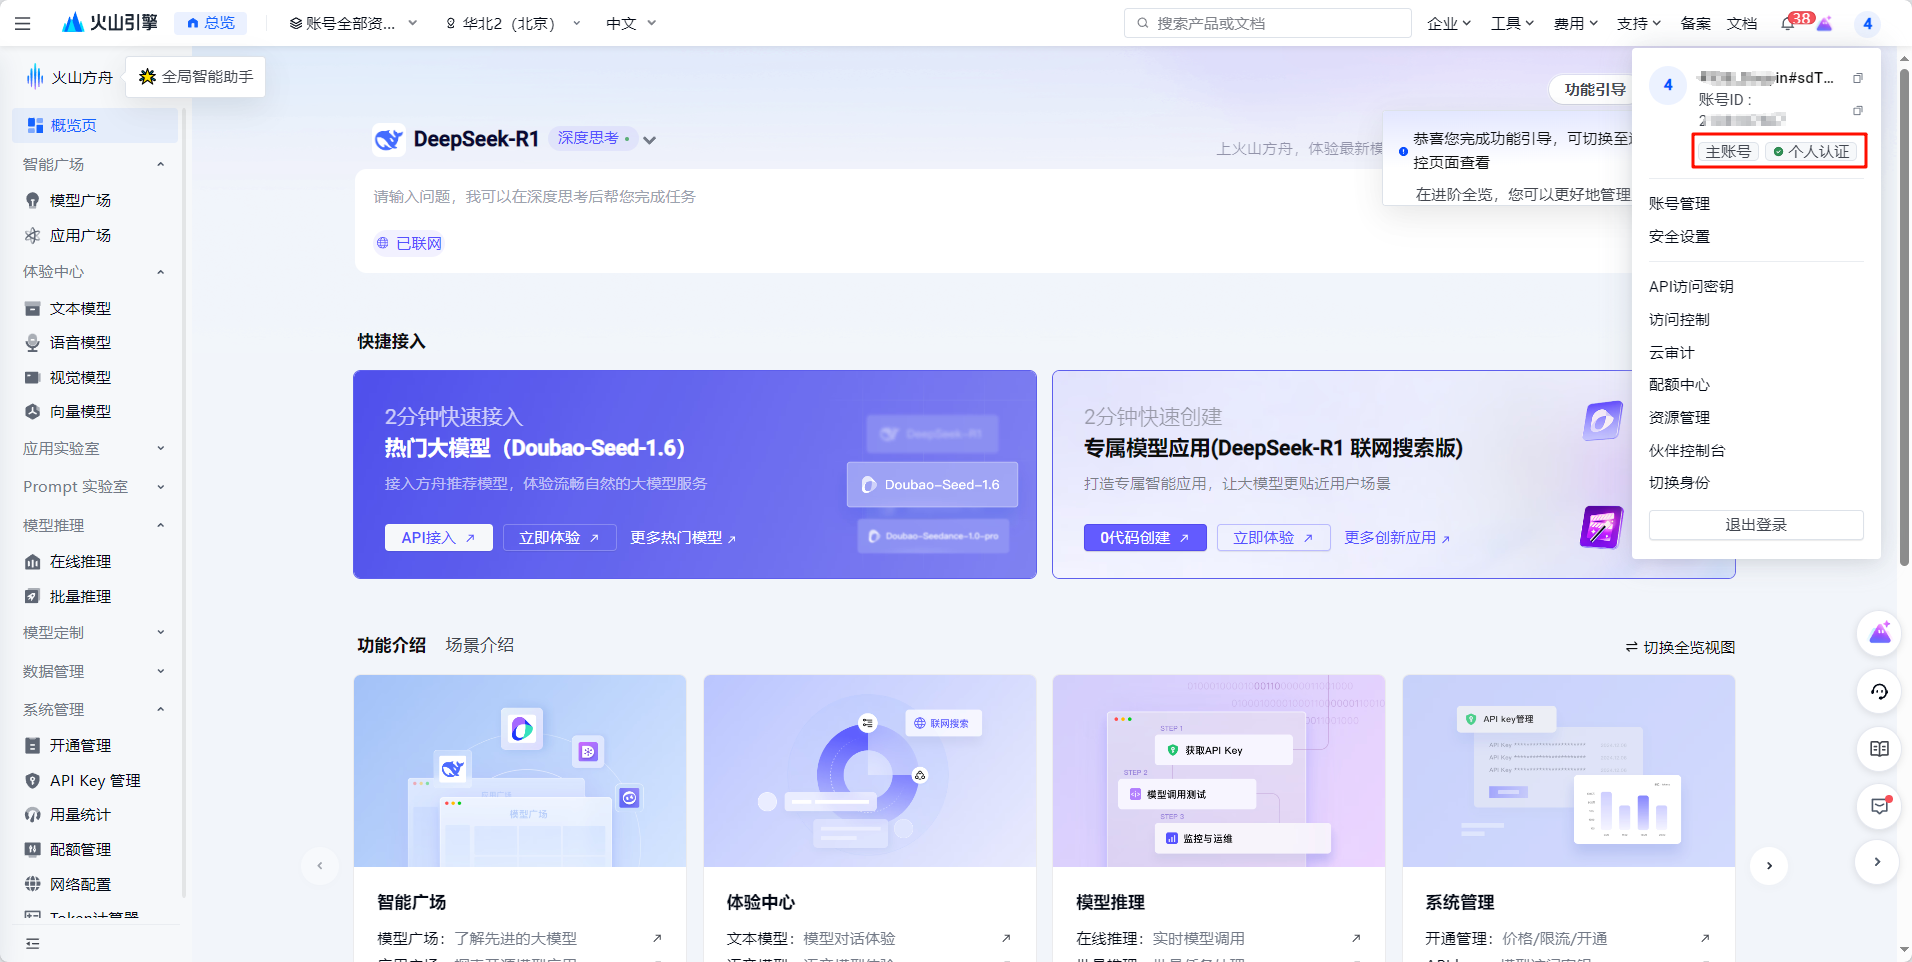
Task: Select API访问密钥 in the account menu
Action: pyautogui.click(x=1691, y=287)
